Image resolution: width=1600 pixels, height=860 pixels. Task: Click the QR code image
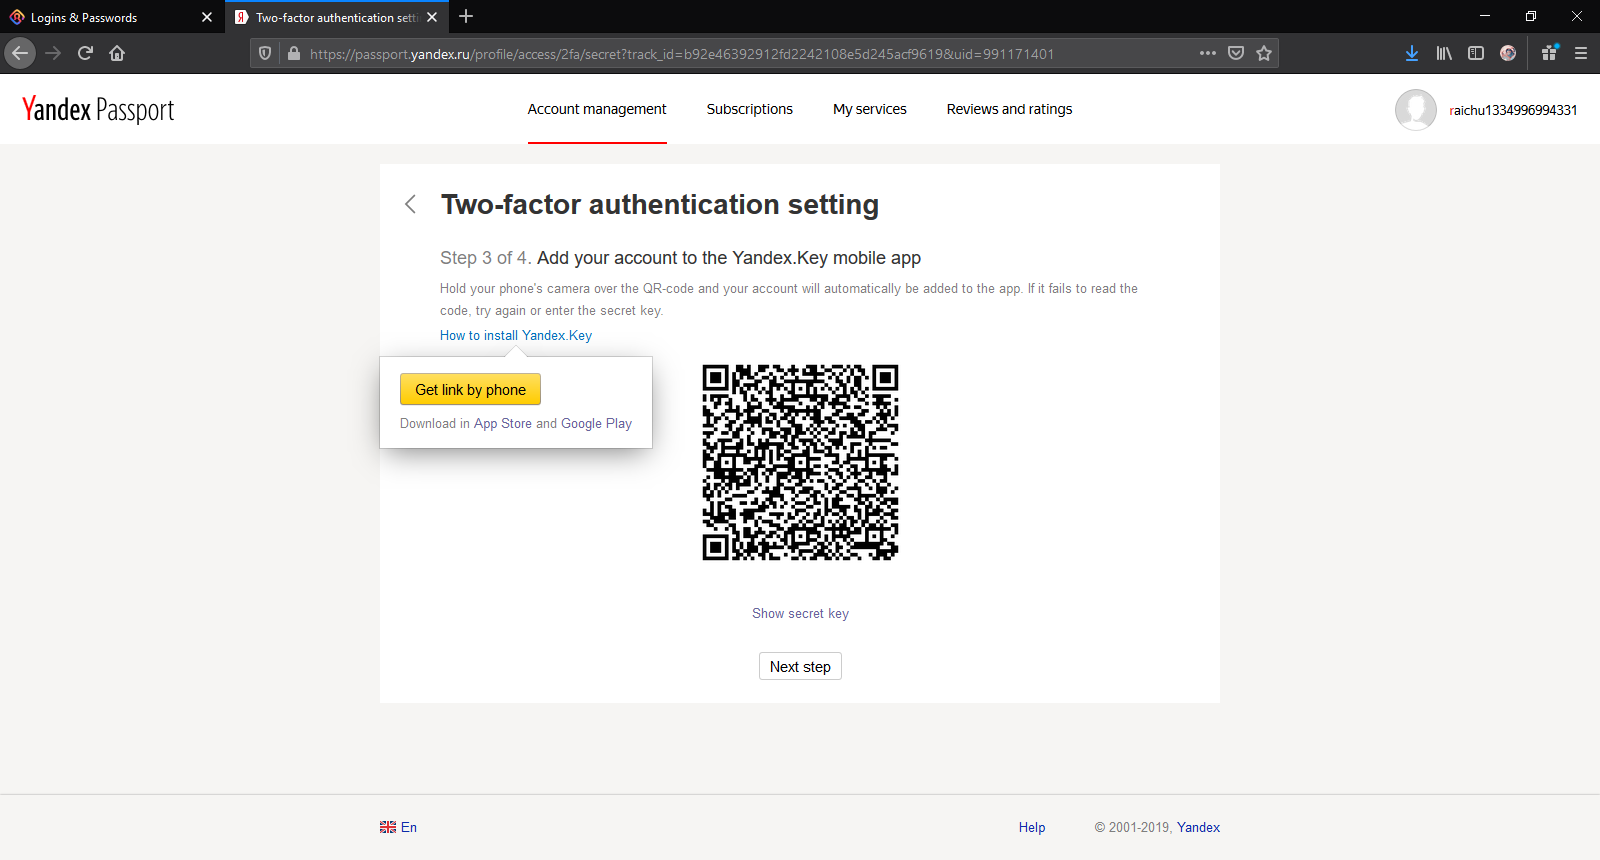800,462
